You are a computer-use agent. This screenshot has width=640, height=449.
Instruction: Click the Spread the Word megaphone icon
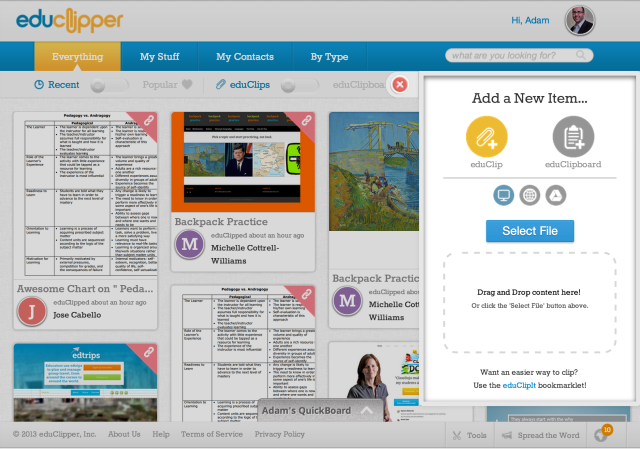(507, 436)
